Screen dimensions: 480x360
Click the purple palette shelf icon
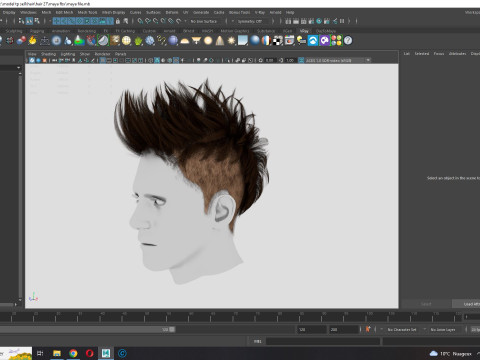[x=325, y=41]
